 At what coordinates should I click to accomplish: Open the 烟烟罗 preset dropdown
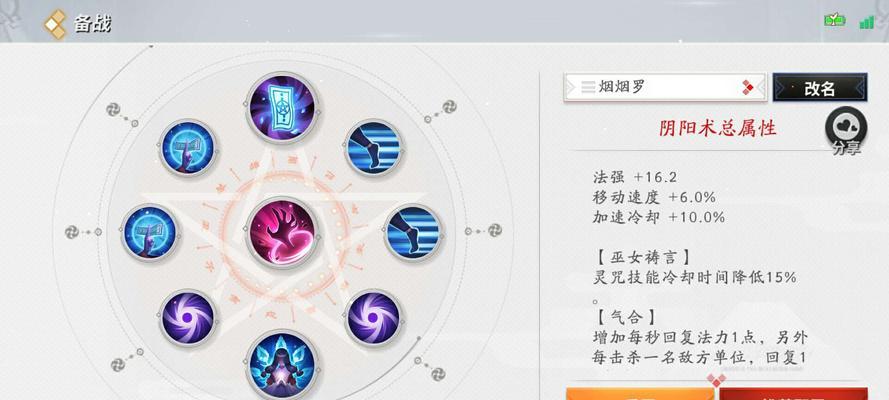[665, 87]
